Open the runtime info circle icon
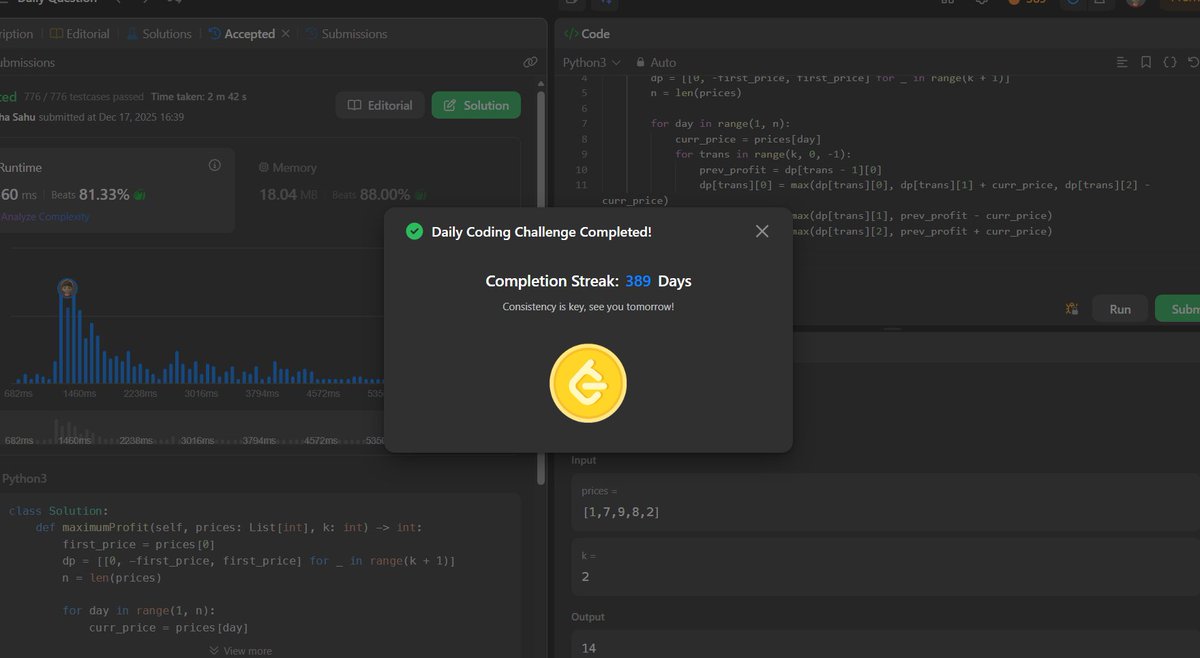 coord(214,165)
